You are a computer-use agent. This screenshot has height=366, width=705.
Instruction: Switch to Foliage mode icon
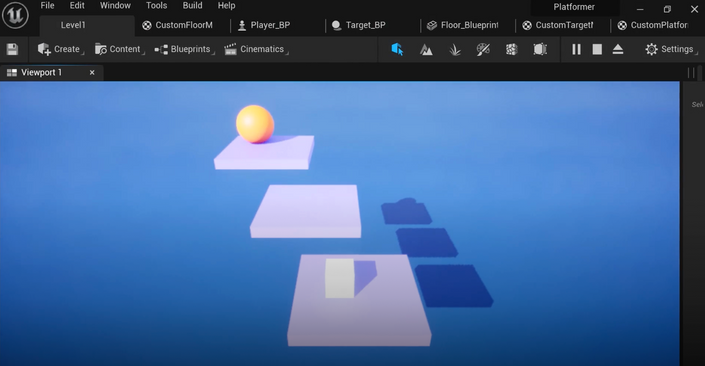[x=455, y=49]
